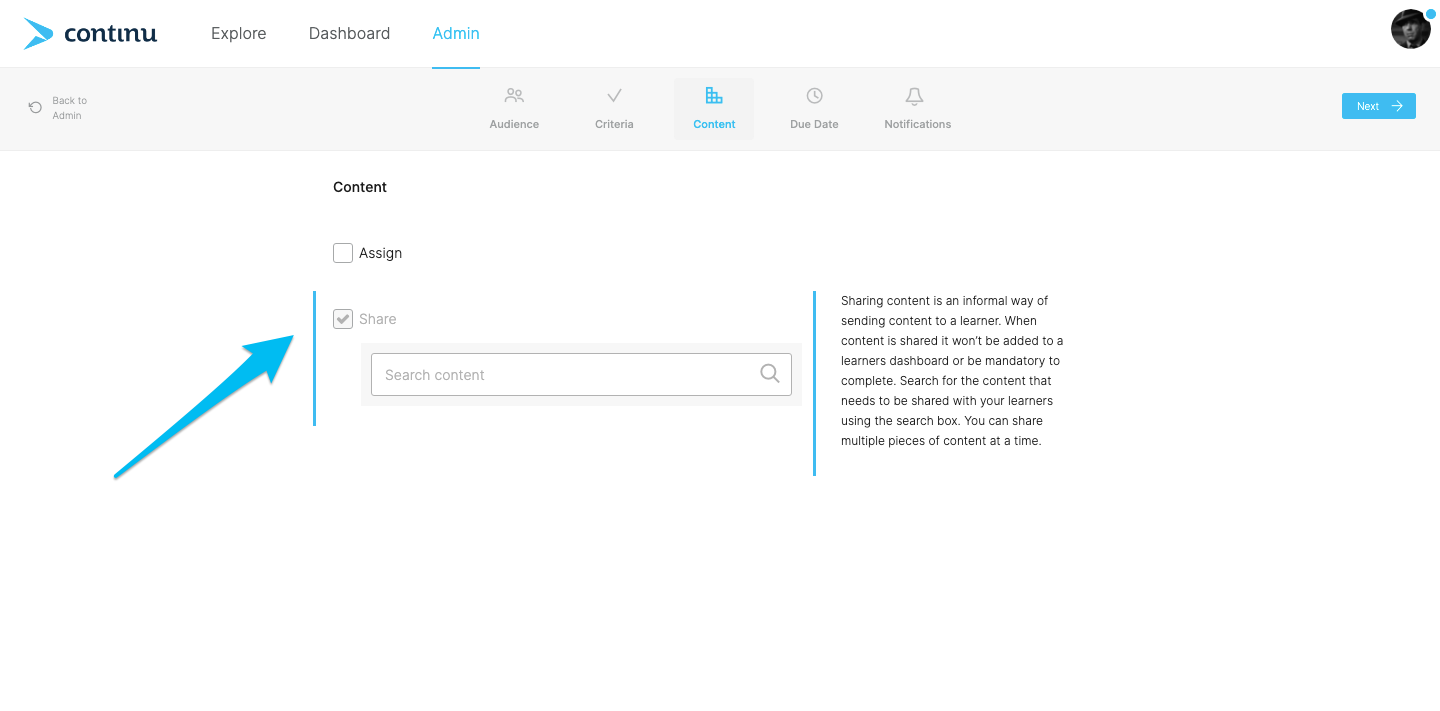Open the Notifications step
This screenshot has height=711, width=1440.
(x=917, y=109)
